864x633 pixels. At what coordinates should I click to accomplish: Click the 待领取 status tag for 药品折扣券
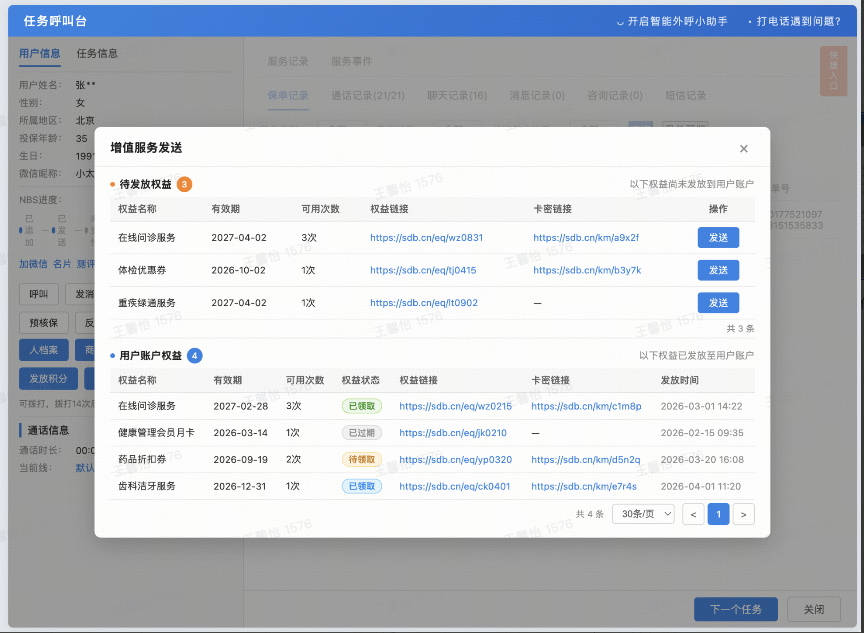361,460
